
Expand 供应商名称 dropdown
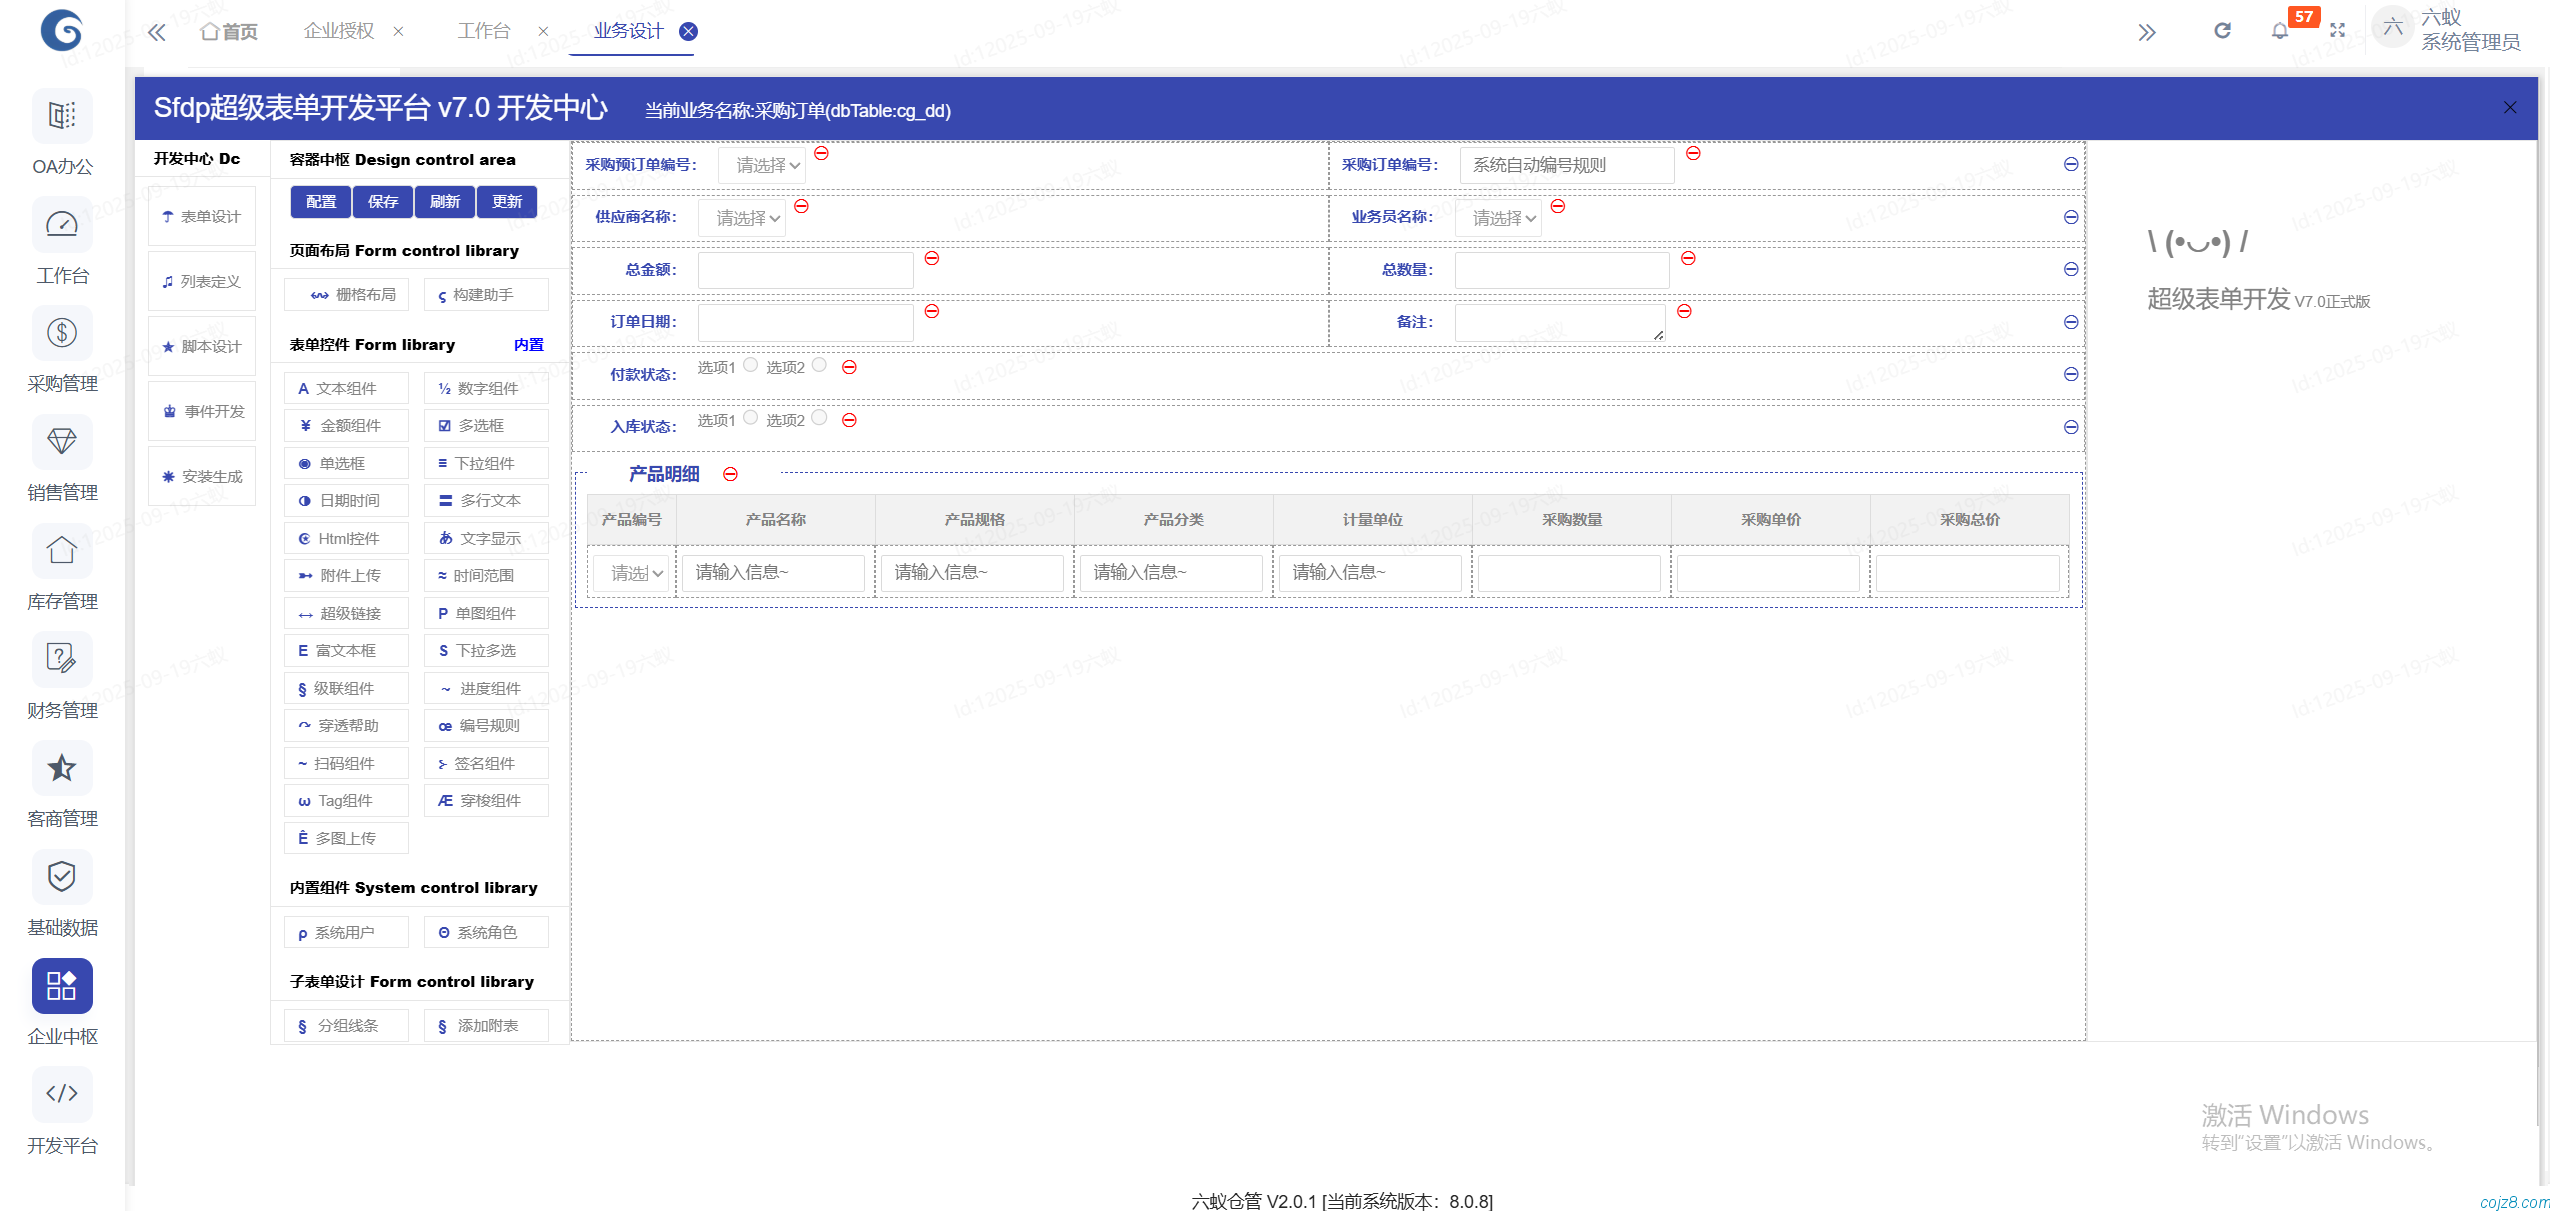click(742, 218)
